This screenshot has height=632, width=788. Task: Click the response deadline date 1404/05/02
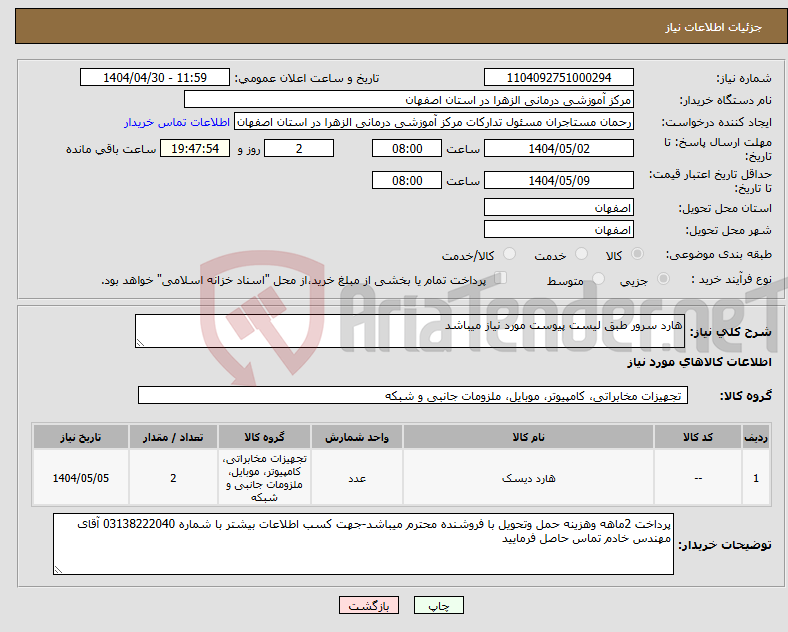558,148
